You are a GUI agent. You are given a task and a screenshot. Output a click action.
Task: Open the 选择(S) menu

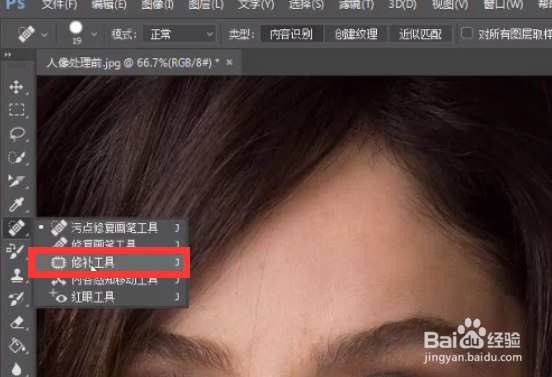point(306,5)
